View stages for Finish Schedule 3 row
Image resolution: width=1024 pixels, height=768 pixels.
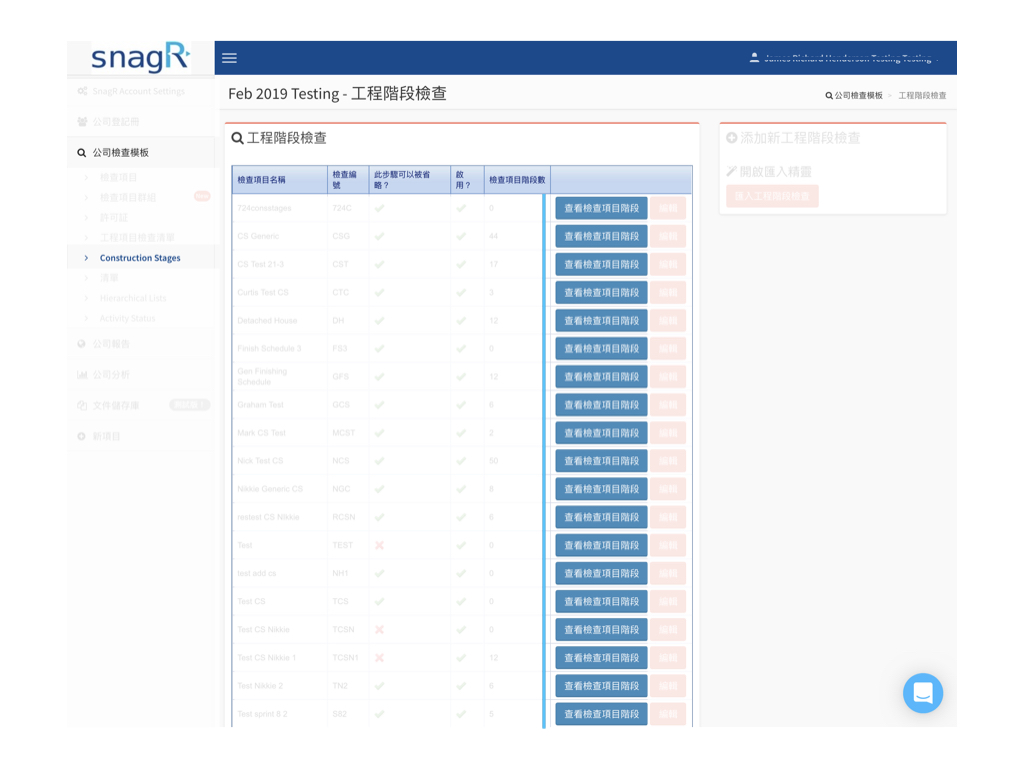601,349
